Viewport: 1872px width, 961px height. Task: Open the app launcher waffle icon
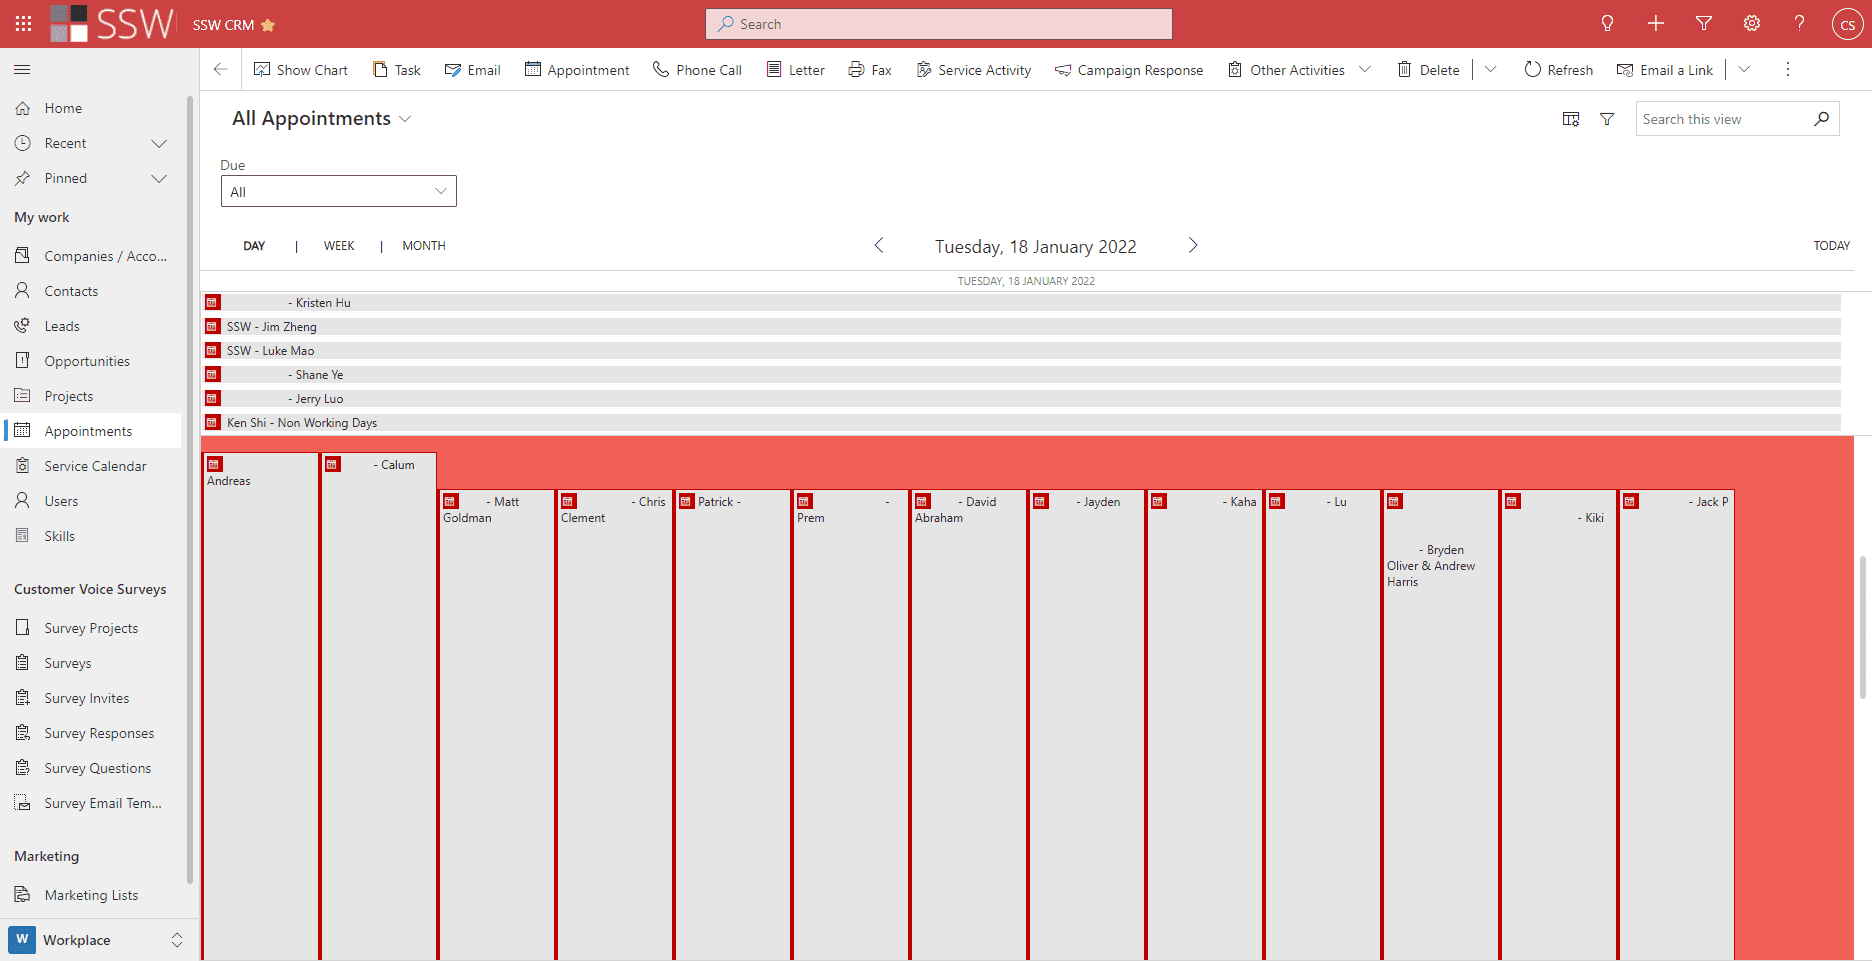point(23,23)
